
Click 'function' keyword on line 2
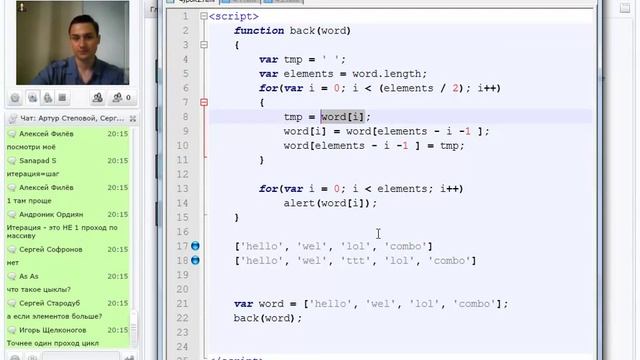pyautogui.click(x=259, y=31)
